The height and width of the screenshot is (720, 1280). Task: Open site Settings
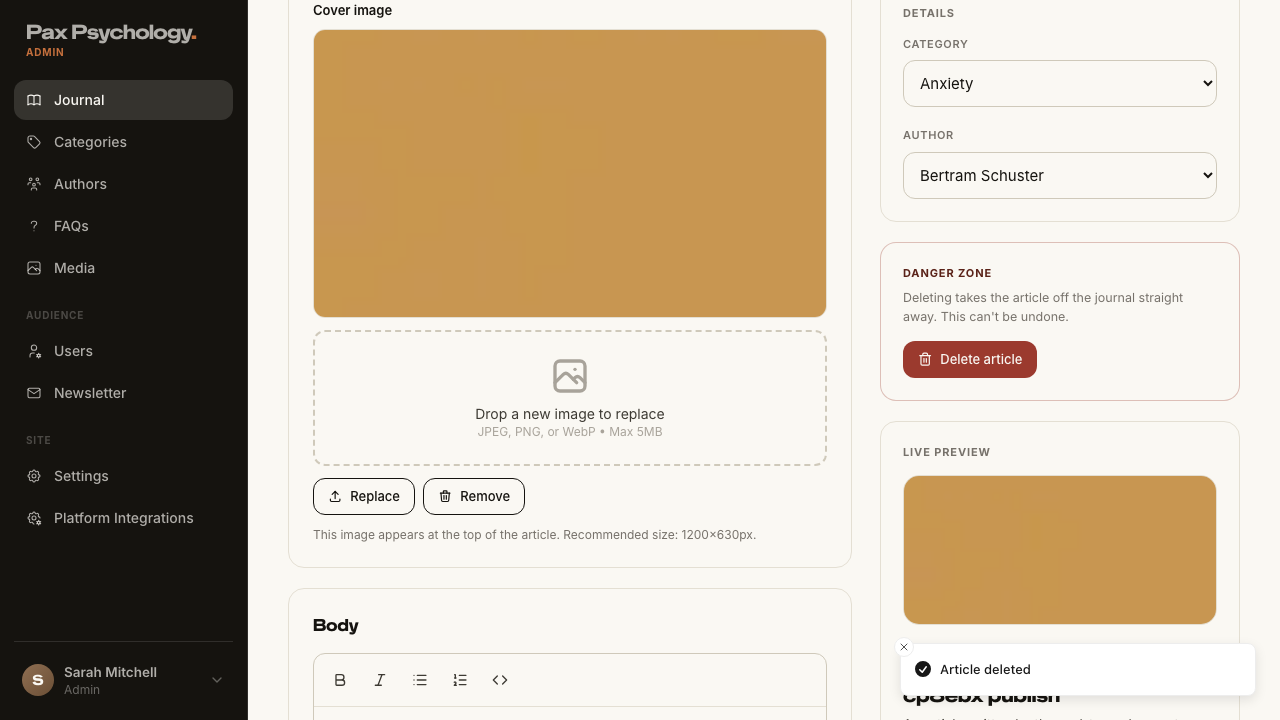click(x=123, y=476)
